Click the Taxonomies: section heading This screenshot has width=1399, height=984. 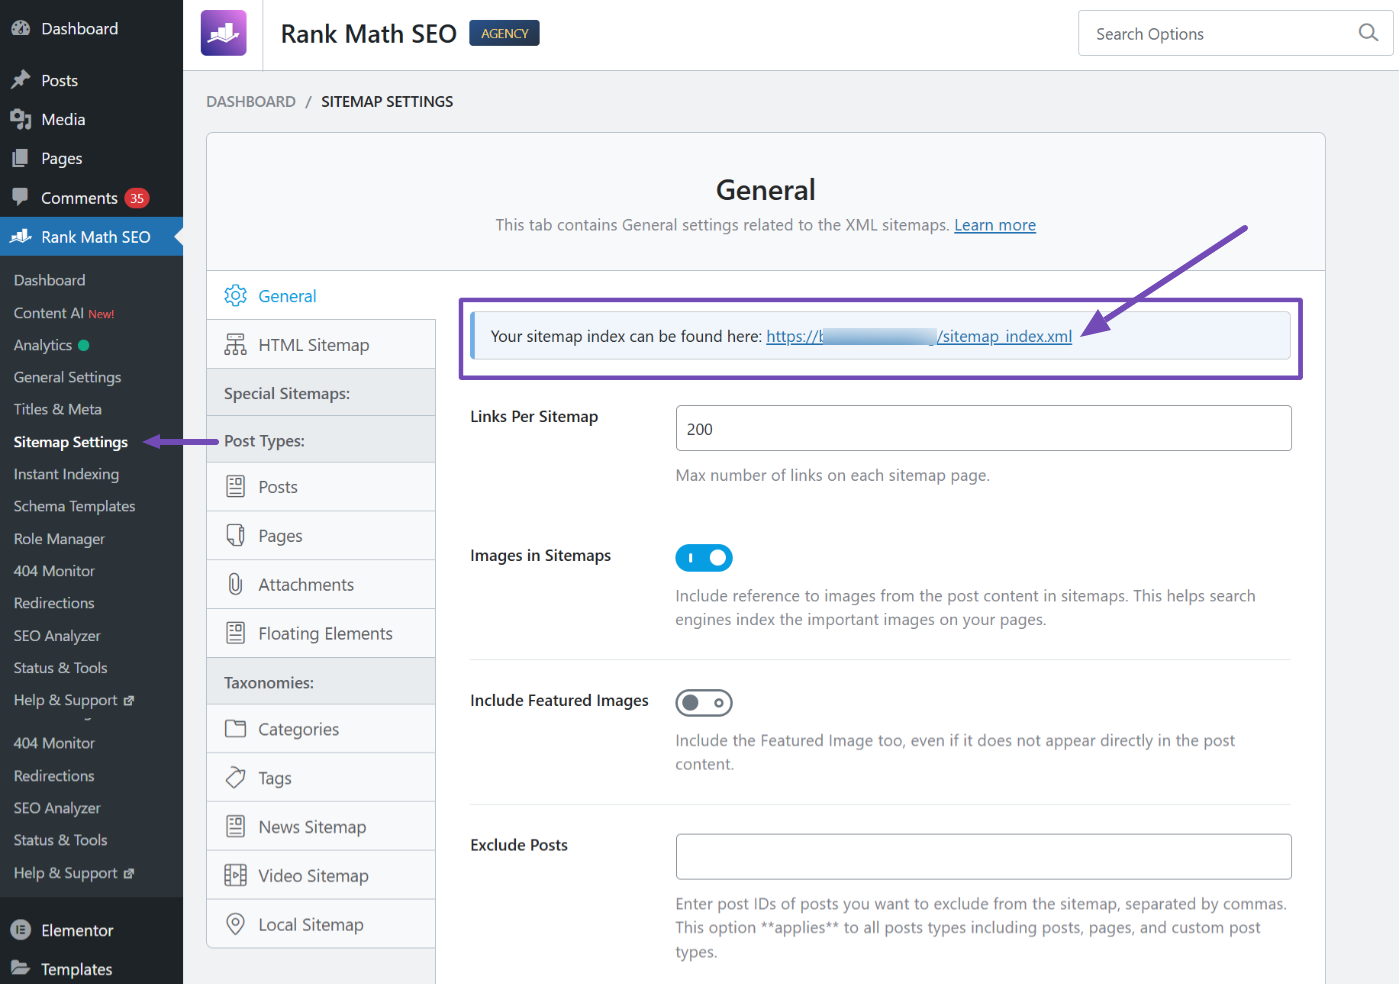[269, 682]
